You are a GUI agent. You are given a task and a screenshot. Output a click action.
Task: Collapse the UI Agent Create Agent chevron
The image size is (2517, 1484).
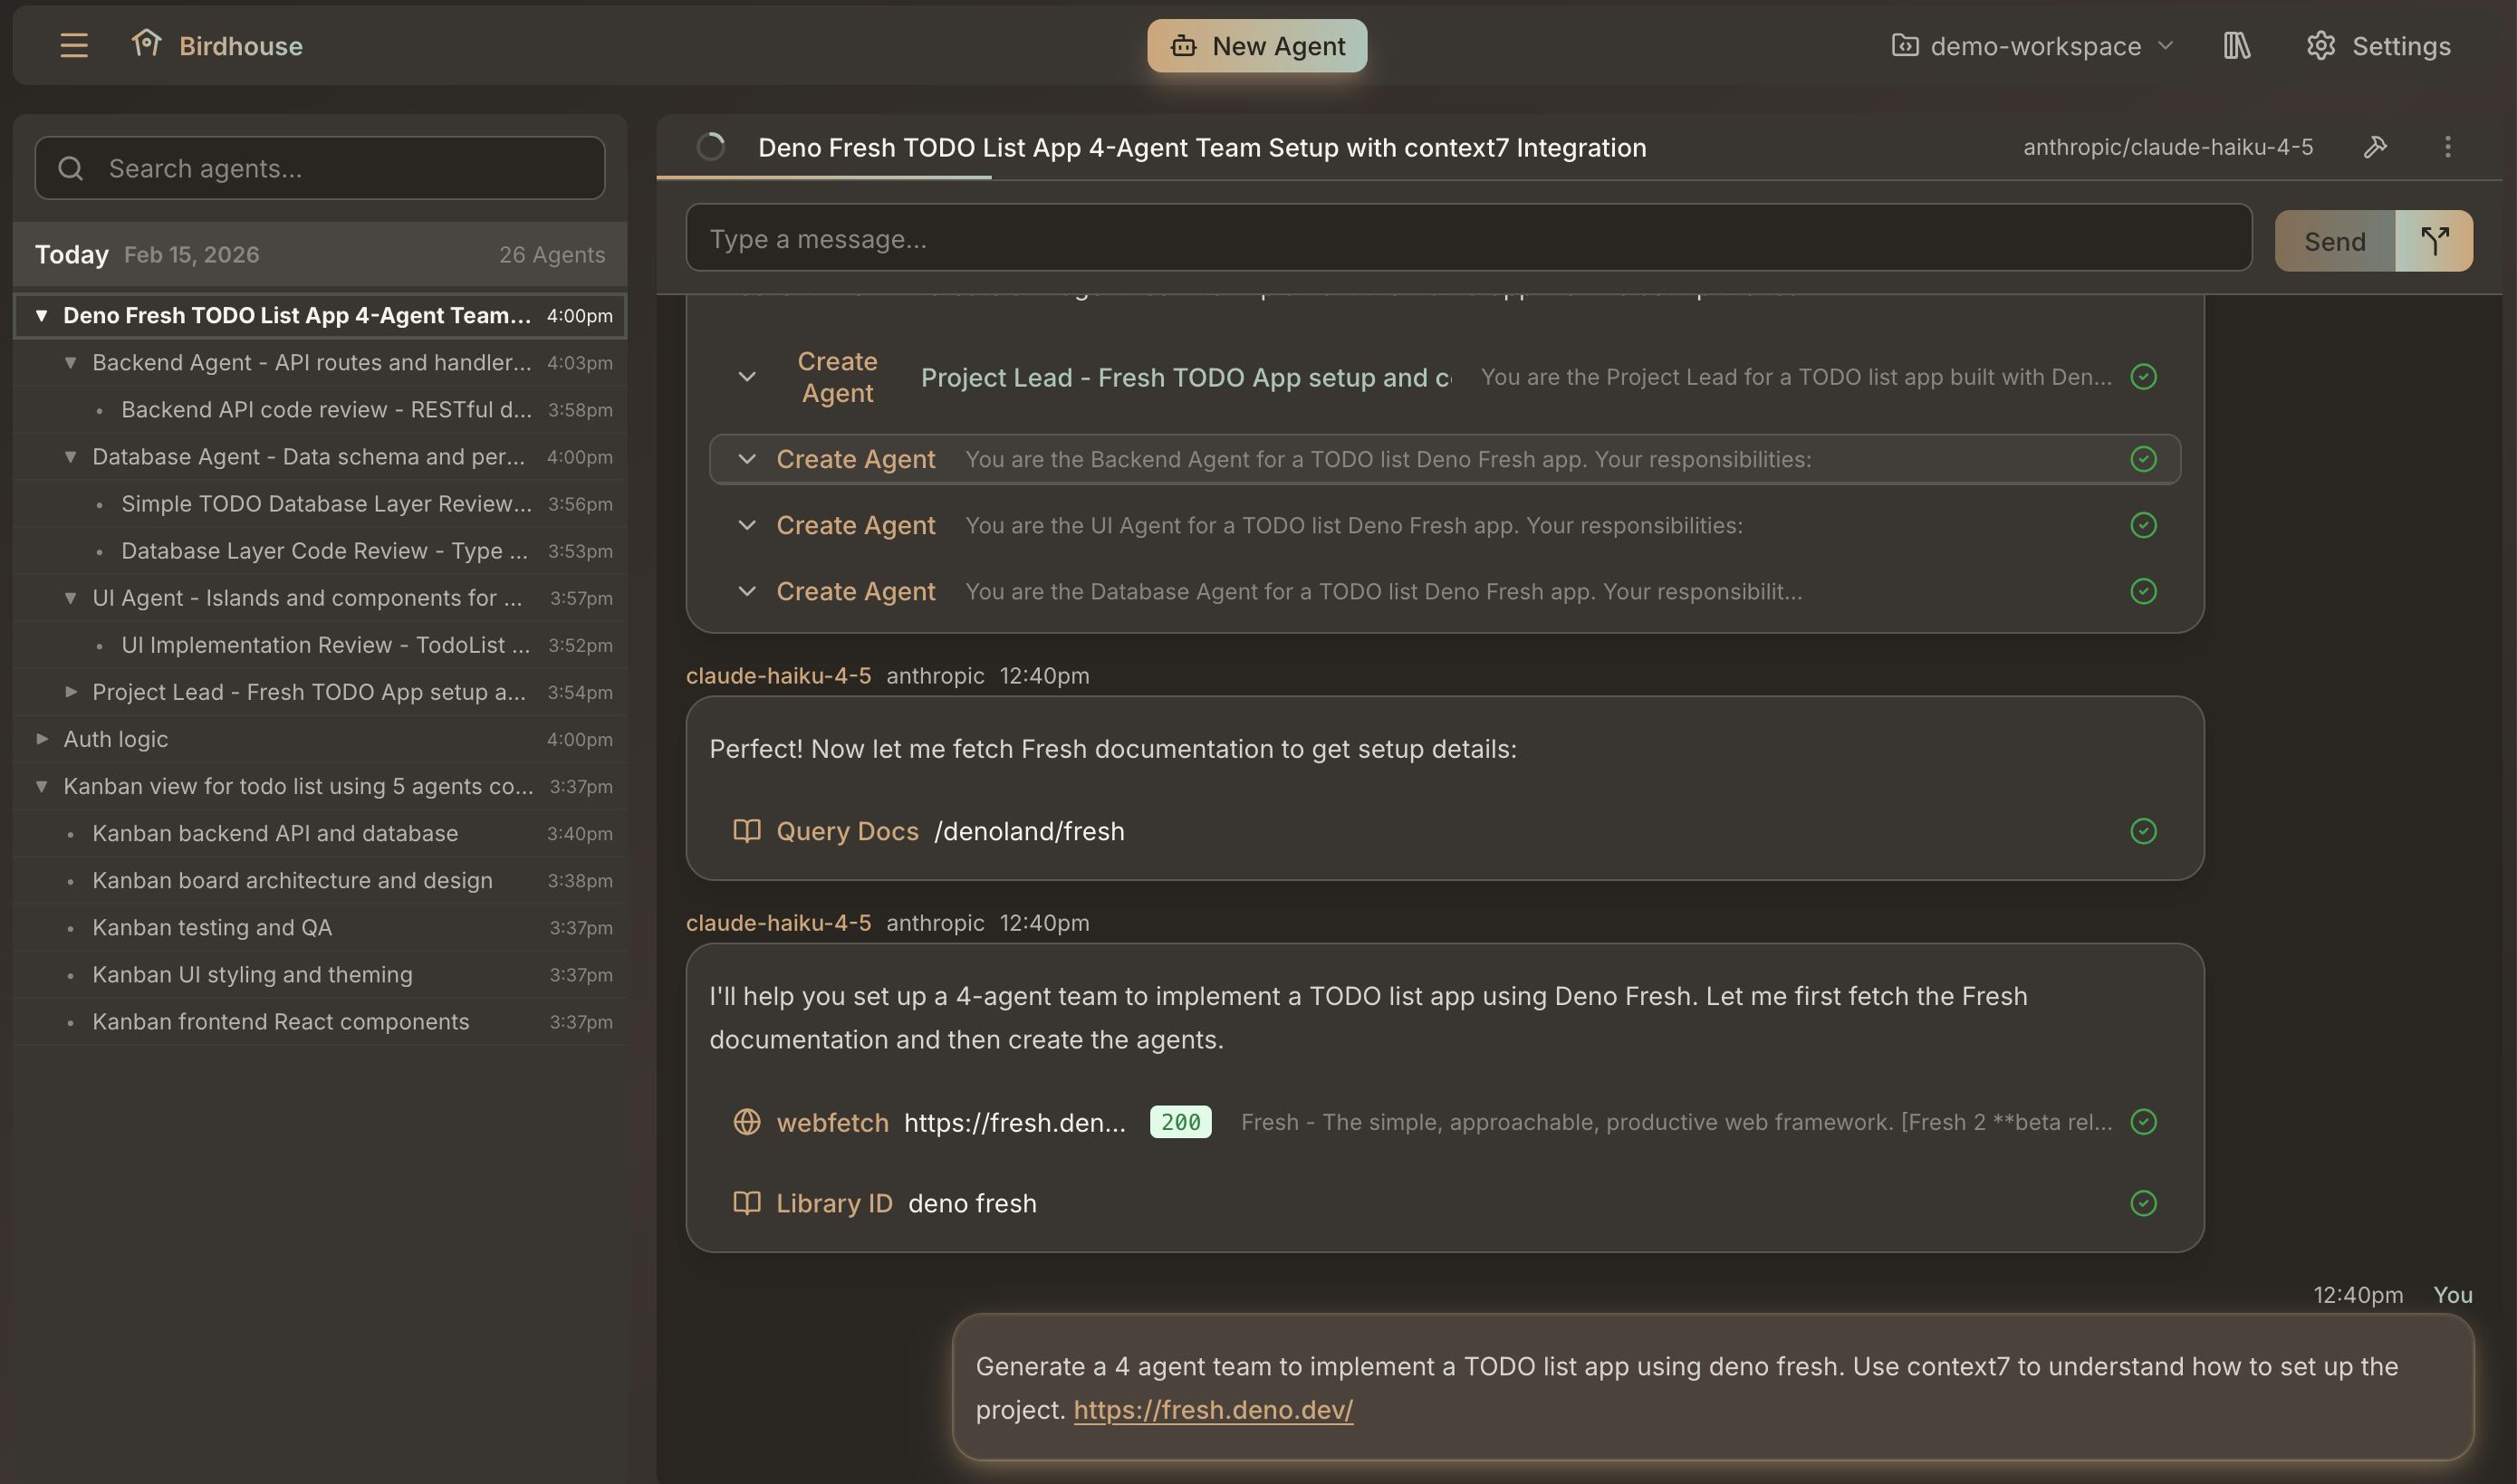(x=747, y=525)
